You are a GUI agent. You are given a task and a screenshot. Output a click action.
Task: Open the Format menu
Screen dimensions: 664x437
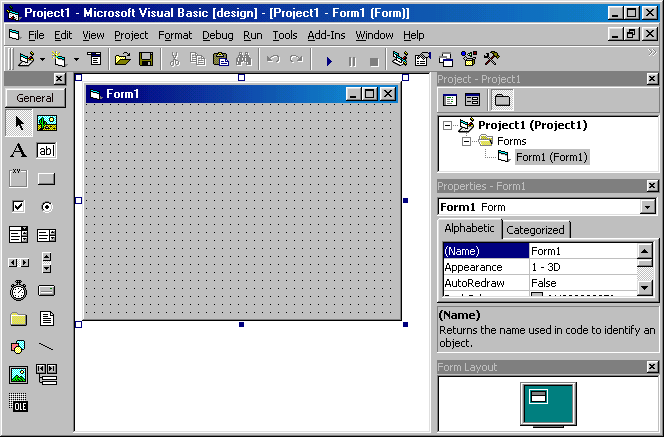175,35
